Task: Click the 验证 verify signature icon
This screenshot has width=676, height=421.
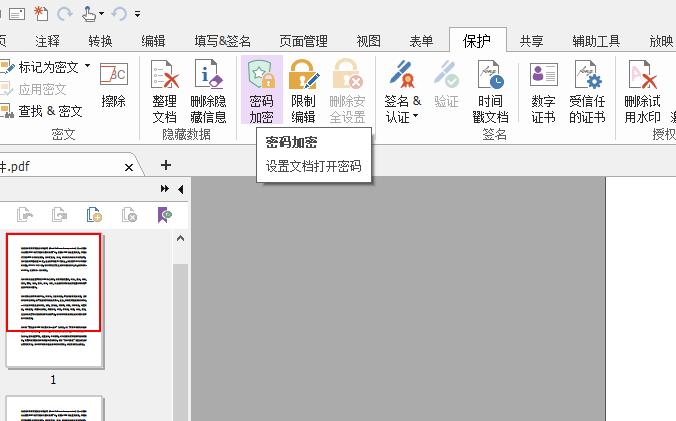Action: click(446, 84)
